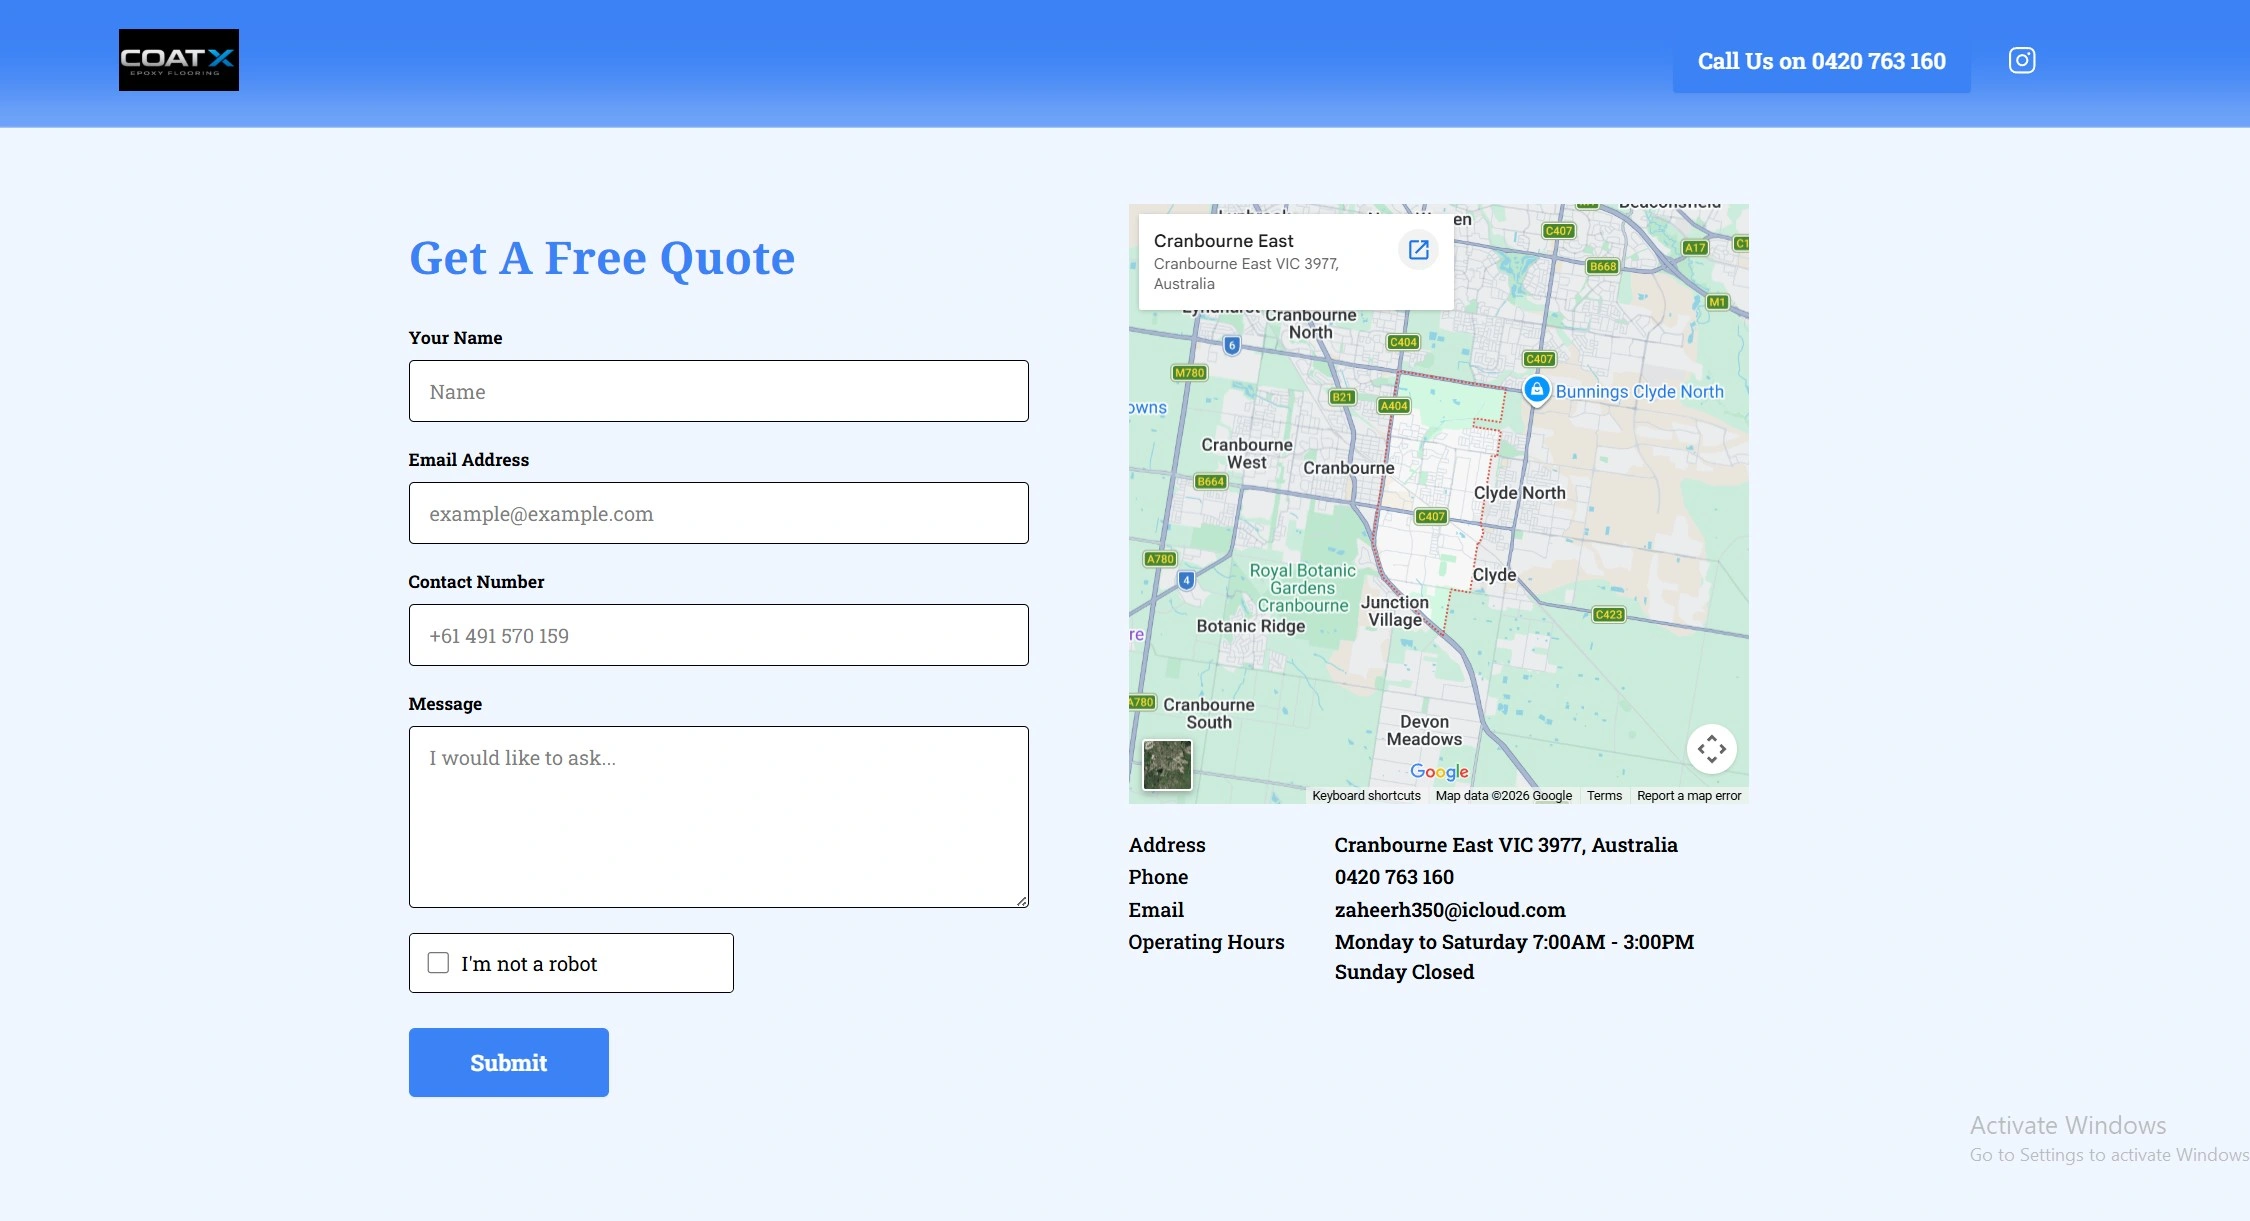Switch to satellite view thumbnail
Image resolution: width=2250 pixels, height=1221 pixels.
pyautogui.click(x=1167, y=765)
